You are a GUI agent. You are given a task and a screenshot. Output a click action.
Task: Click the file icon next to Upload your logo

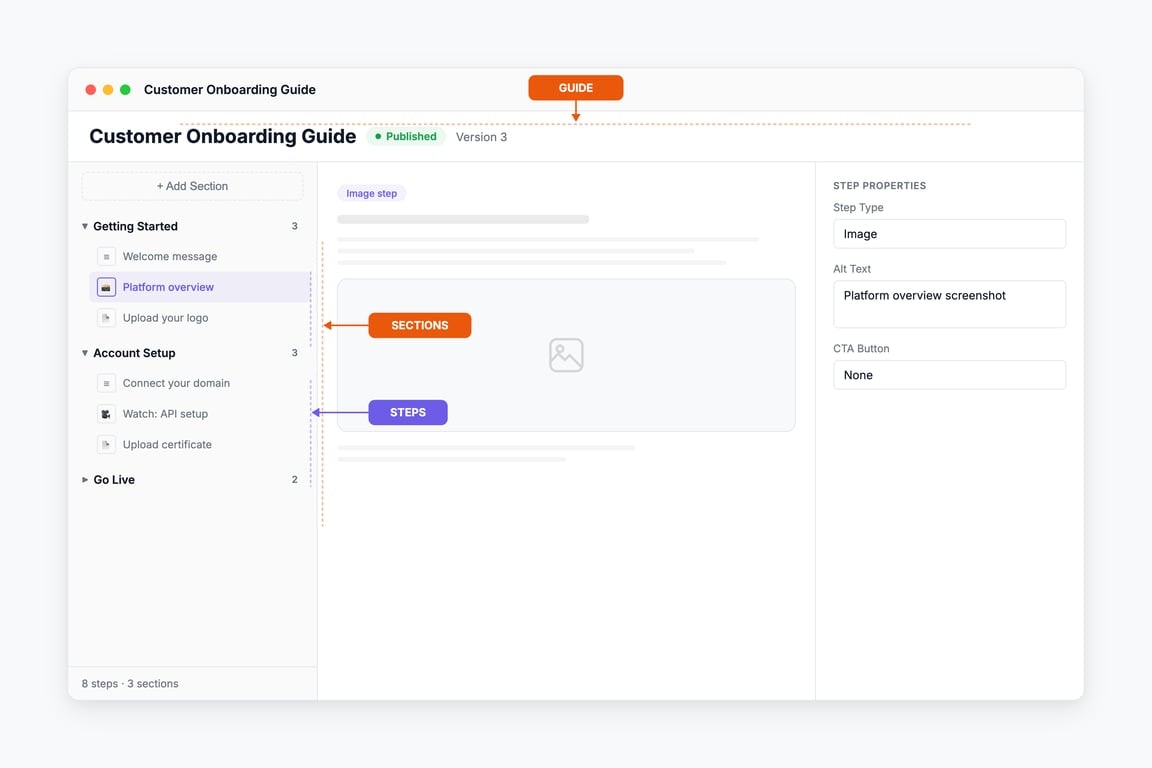click(x=106, y=317)
